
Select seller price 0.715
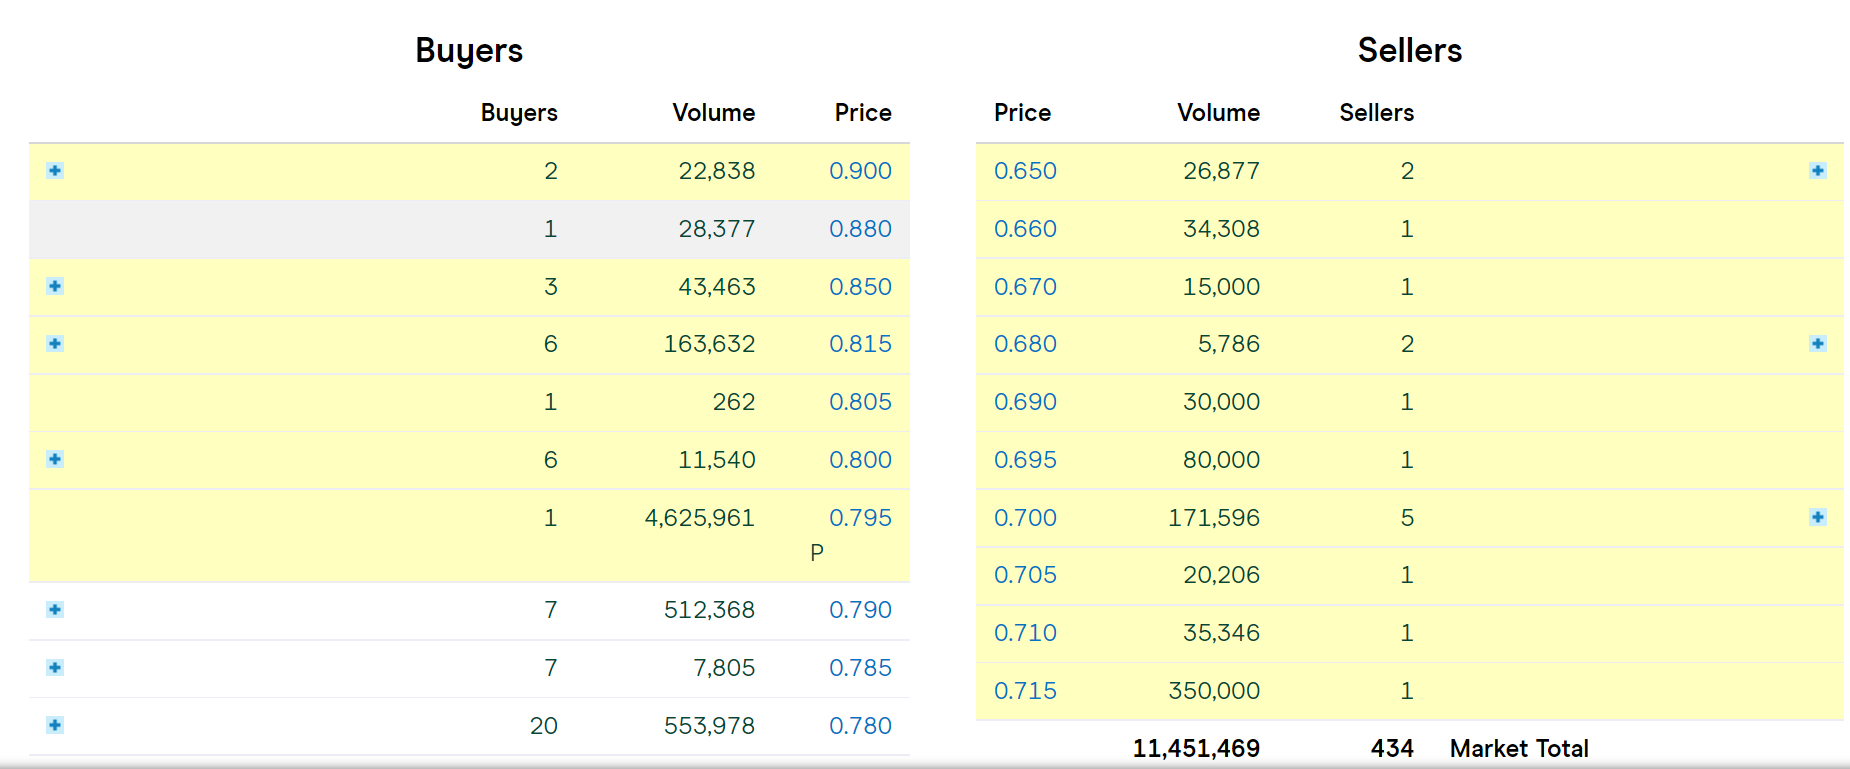(1025, 691)
